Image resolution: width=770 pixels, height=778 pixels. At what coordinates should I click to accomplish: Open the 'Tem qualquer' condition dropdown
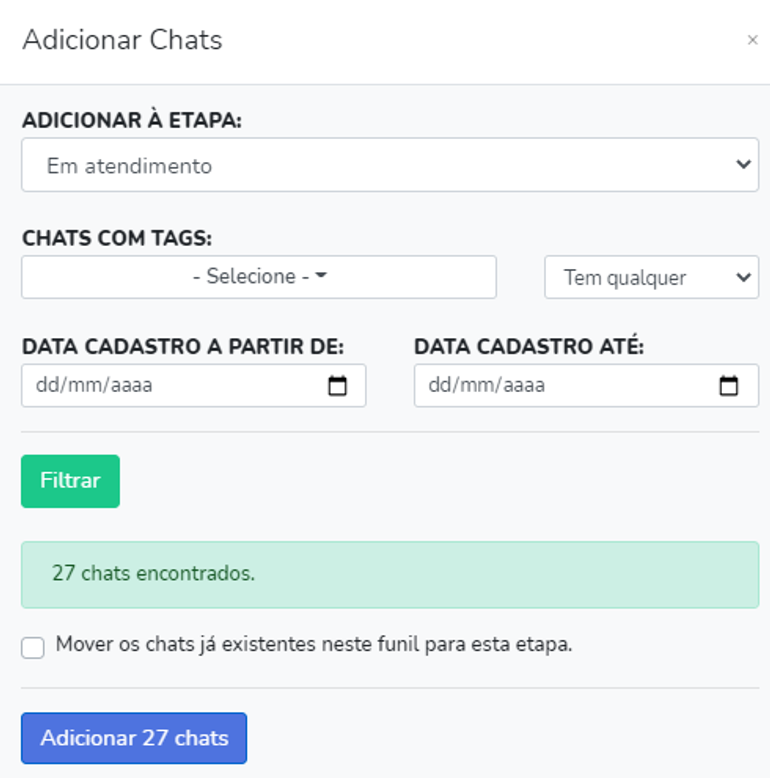point(651,277)
